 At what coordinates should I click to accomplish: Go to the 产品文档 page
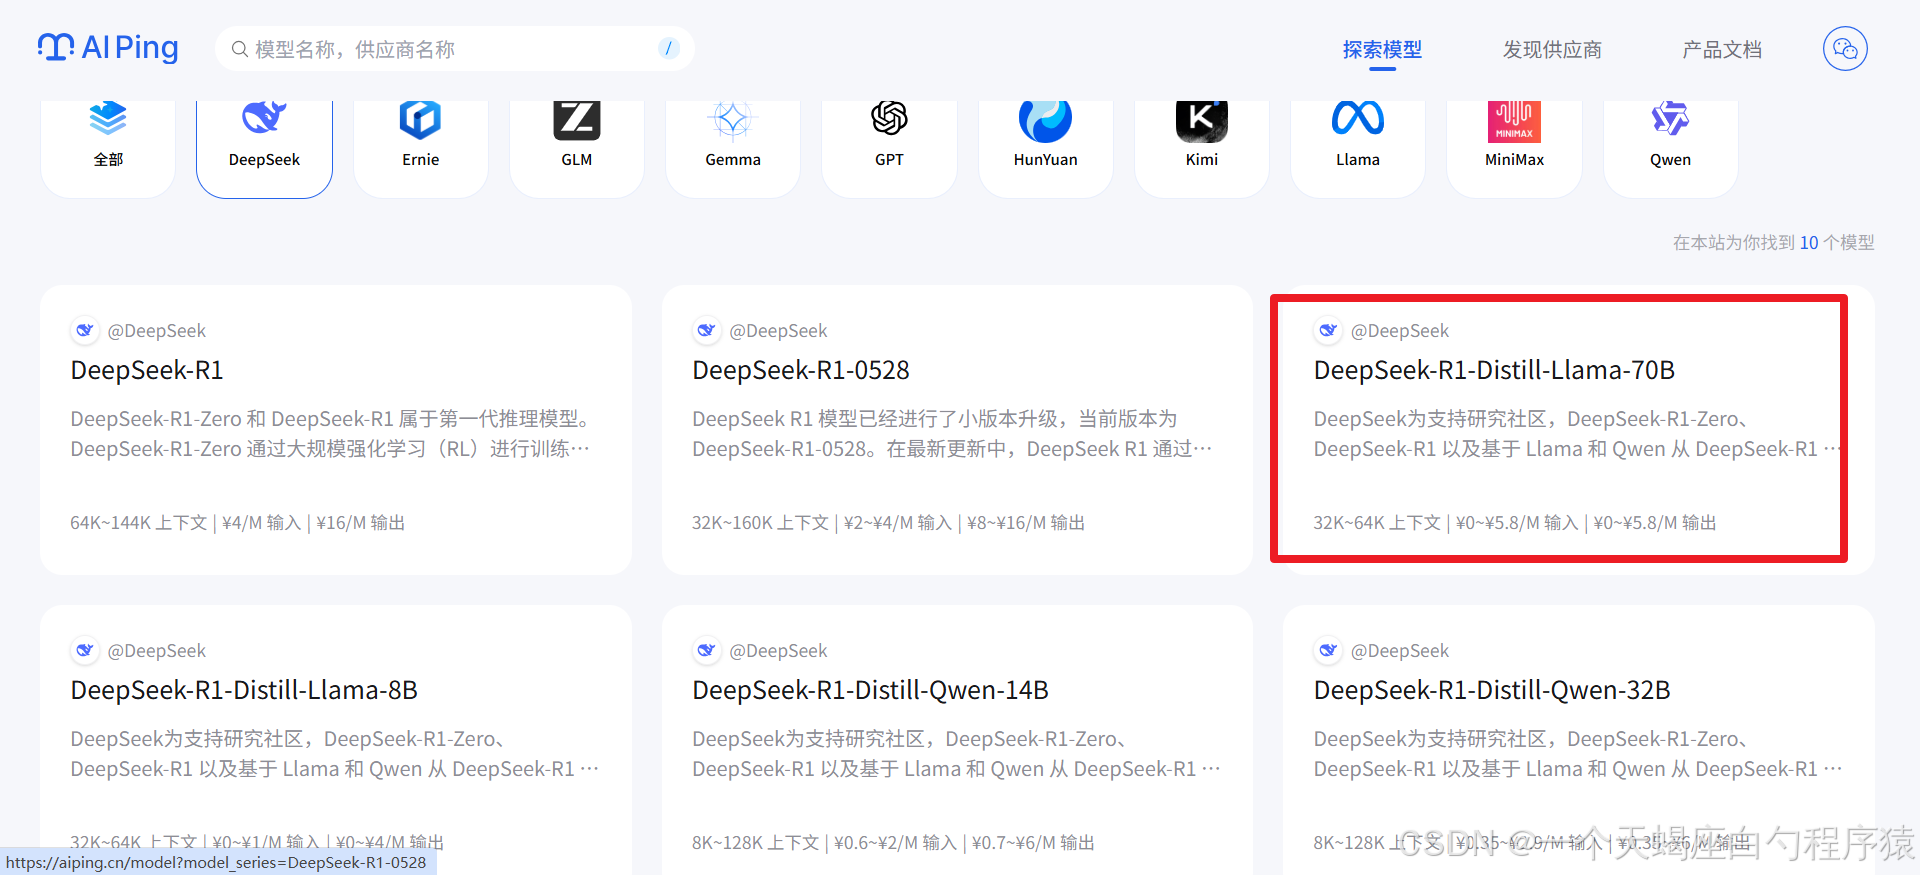coord(1721,50)
